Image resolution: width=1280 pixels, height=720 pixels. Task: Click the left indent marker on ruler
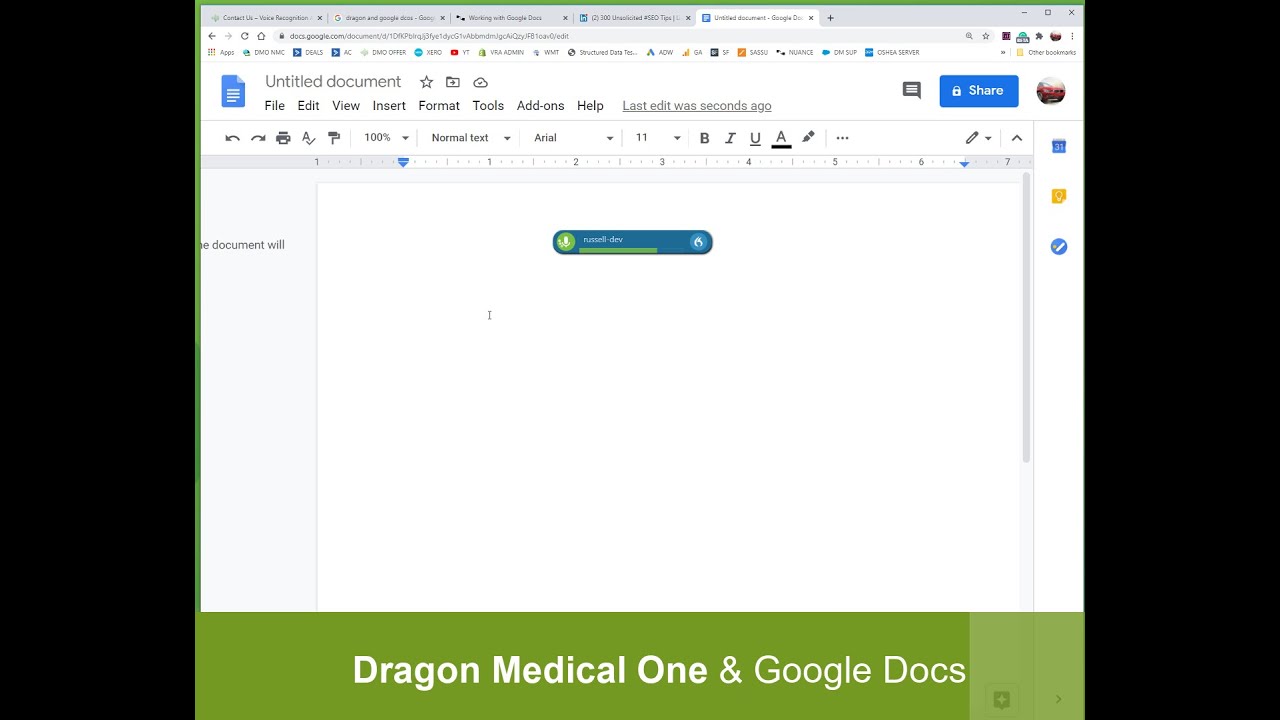(403, 162)
